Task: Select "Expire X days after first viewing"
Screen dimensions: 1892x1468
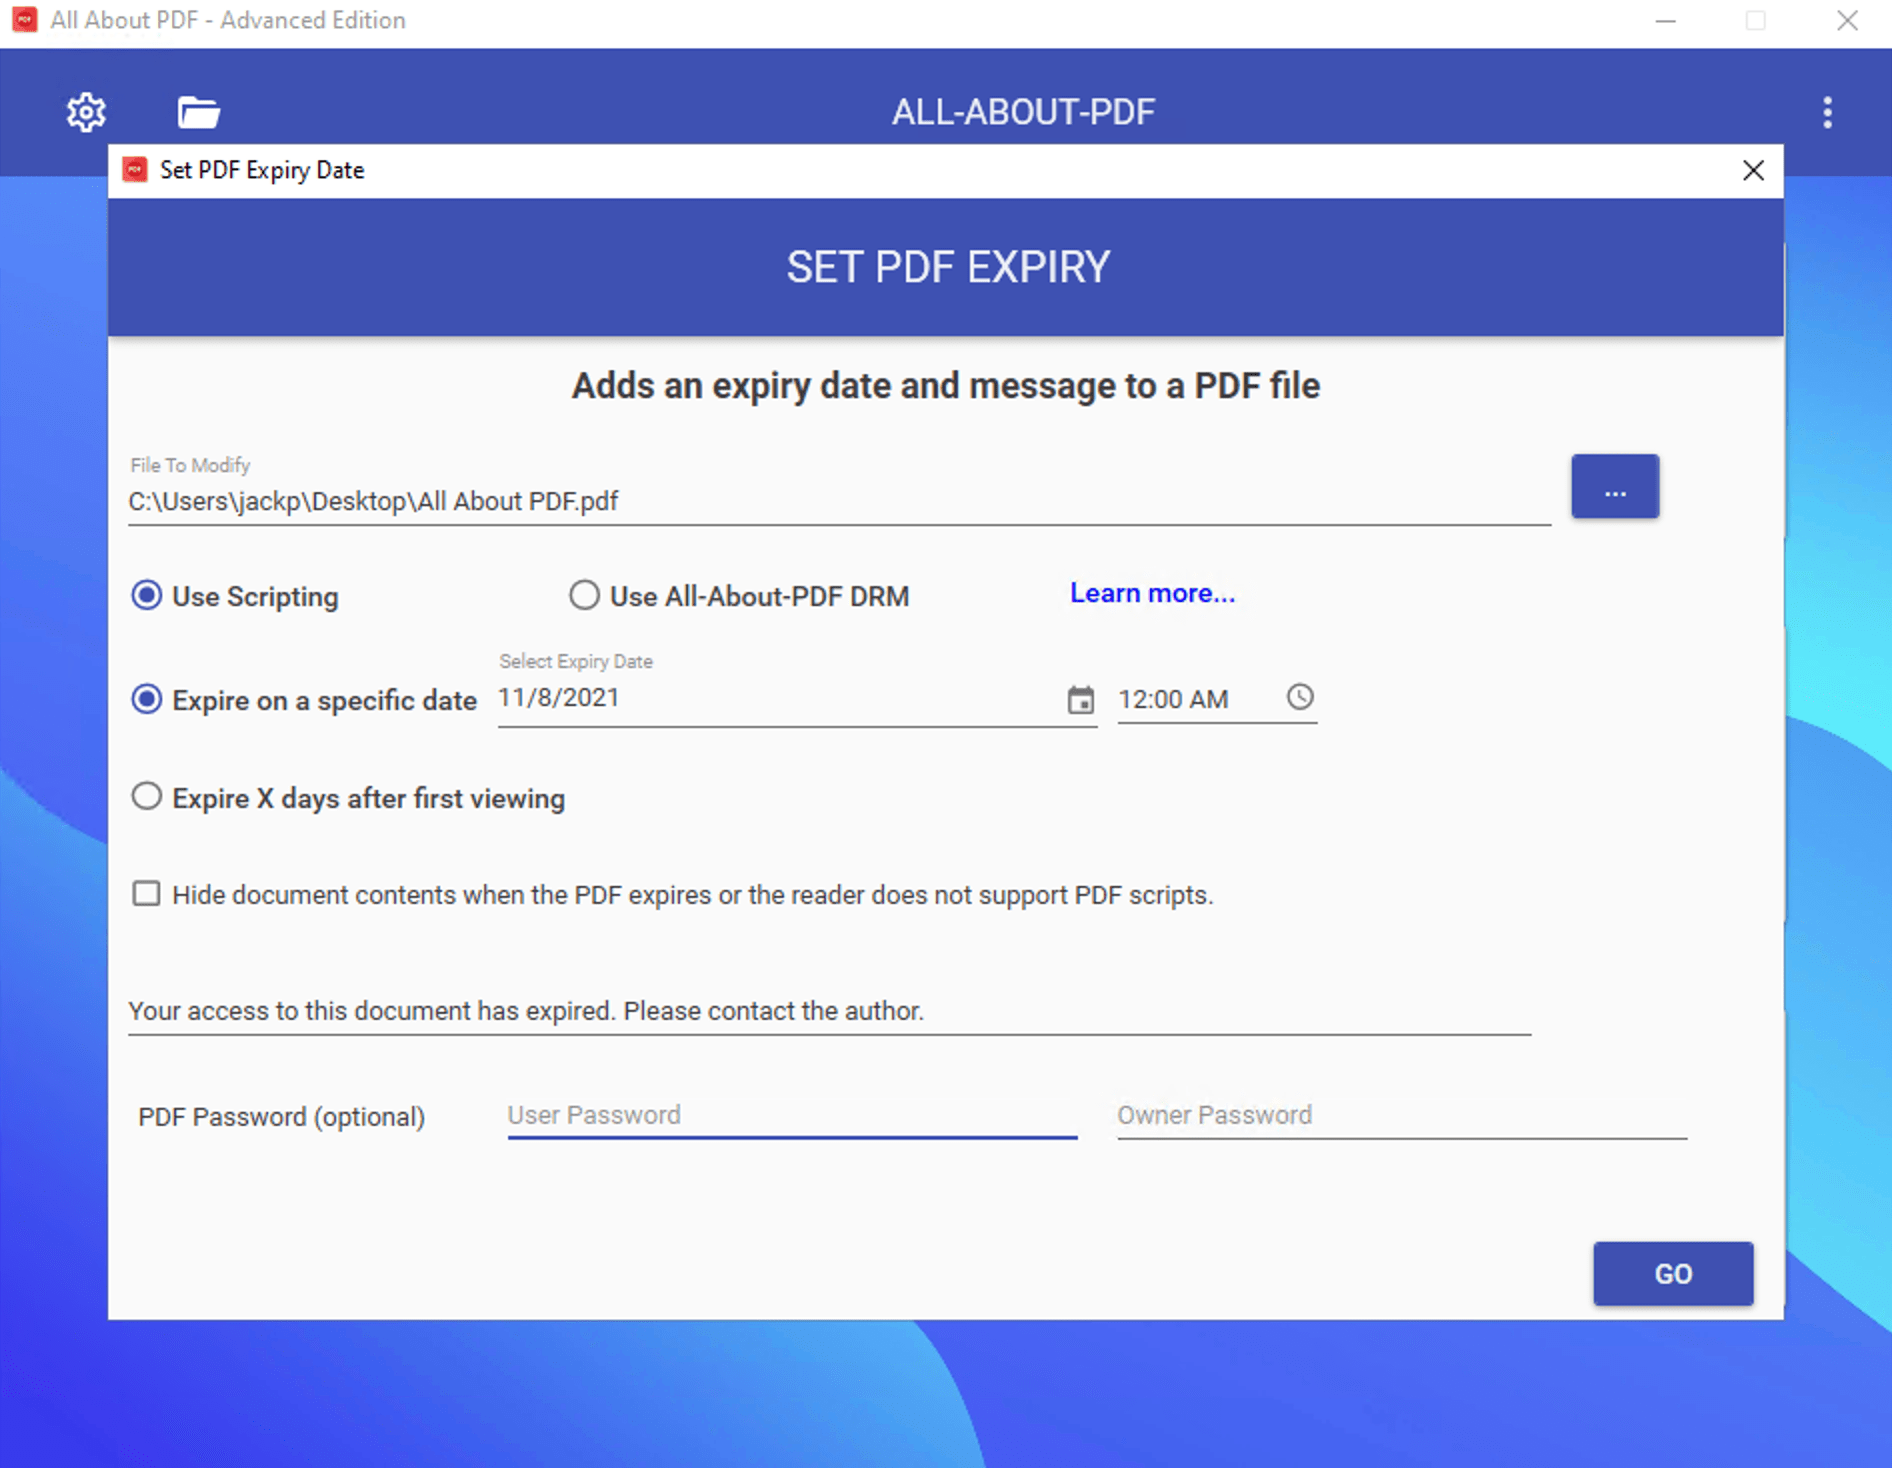Action: coord(146,796)
